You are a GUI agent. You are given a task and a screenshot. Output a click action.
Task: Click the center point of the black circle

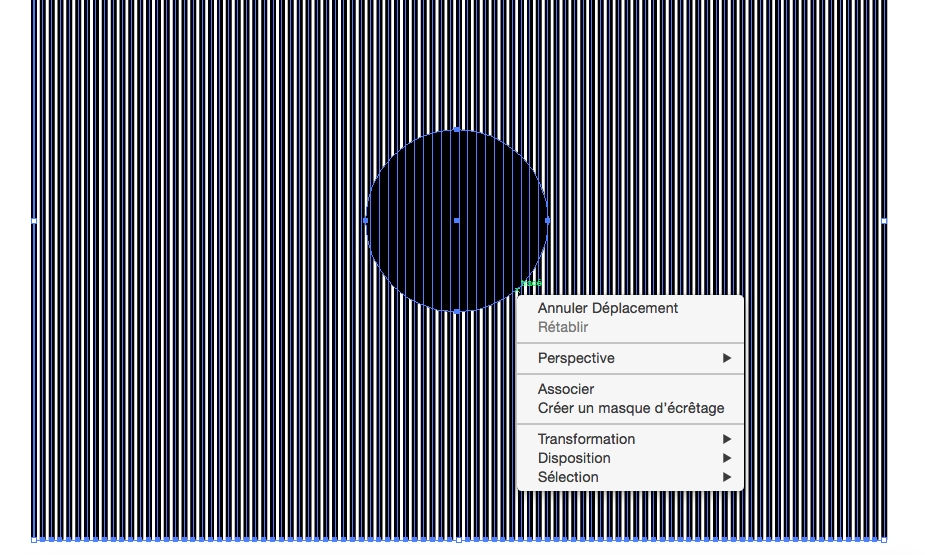[x=457, y=220]
